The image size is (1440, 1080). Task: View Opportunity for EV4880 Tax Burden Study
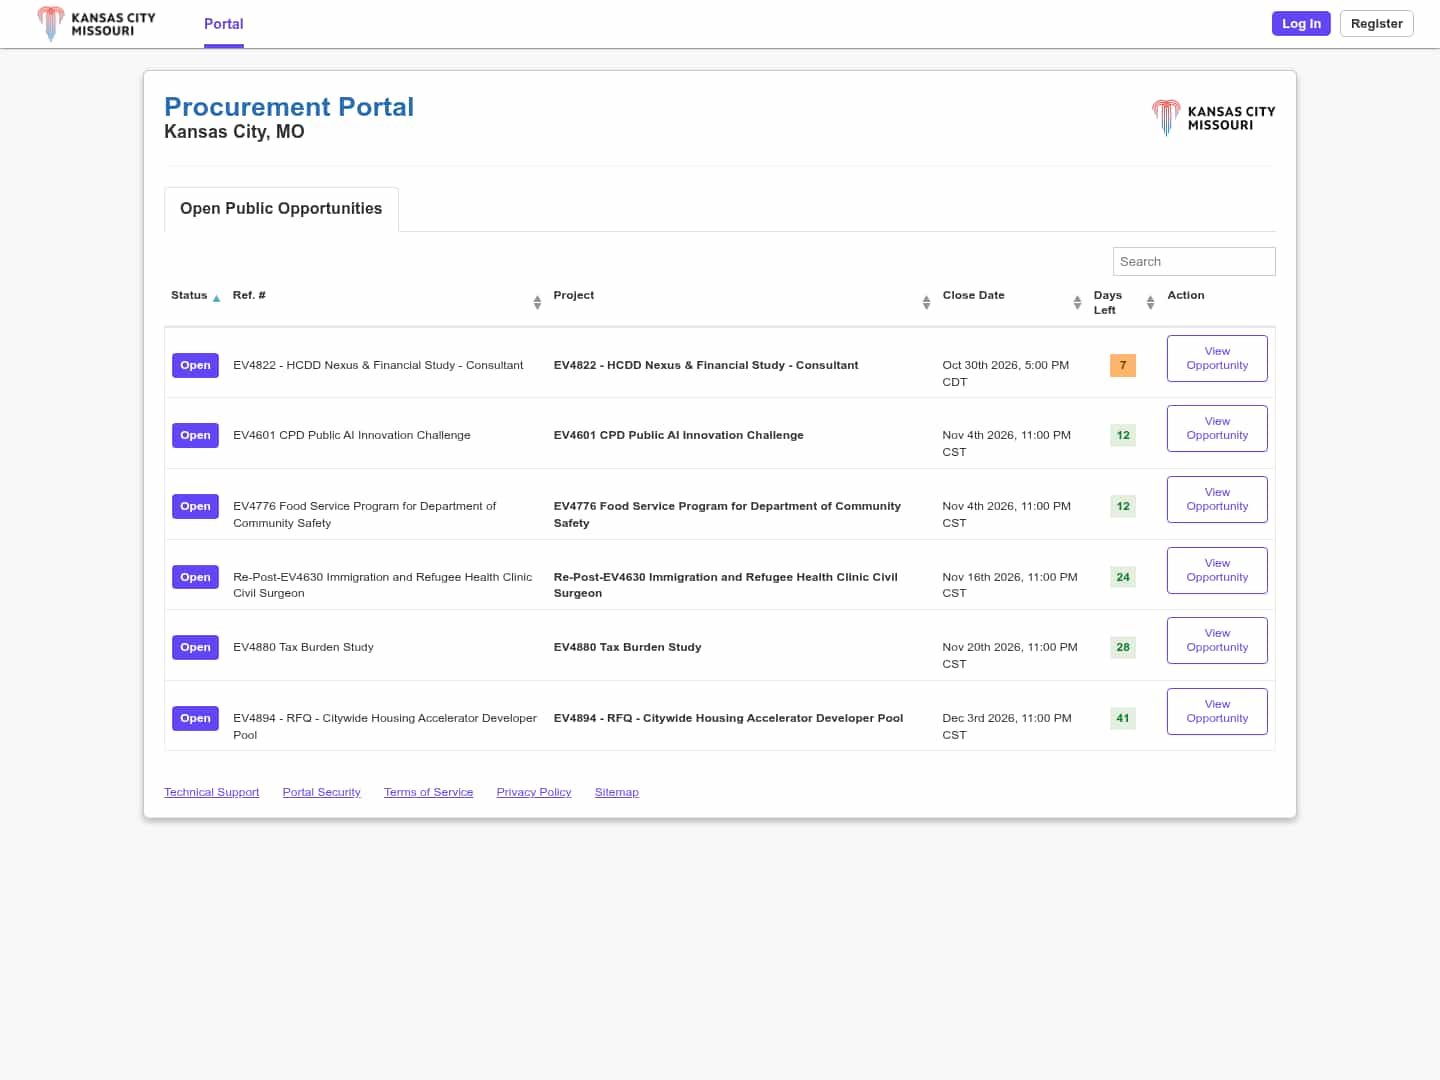1217,640
